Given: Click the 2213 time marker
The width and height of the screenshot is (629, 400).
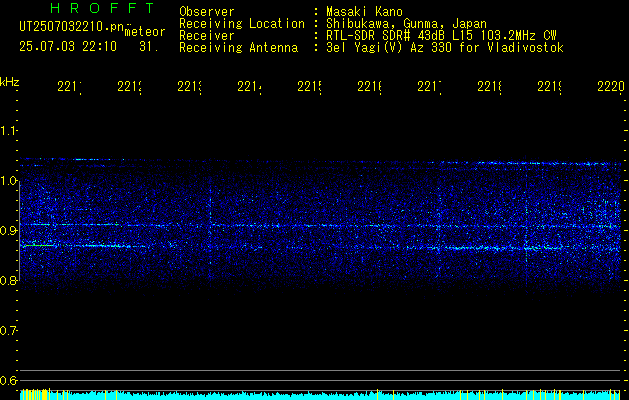Looking at the screenshot, I should click(x=189, y=87).
